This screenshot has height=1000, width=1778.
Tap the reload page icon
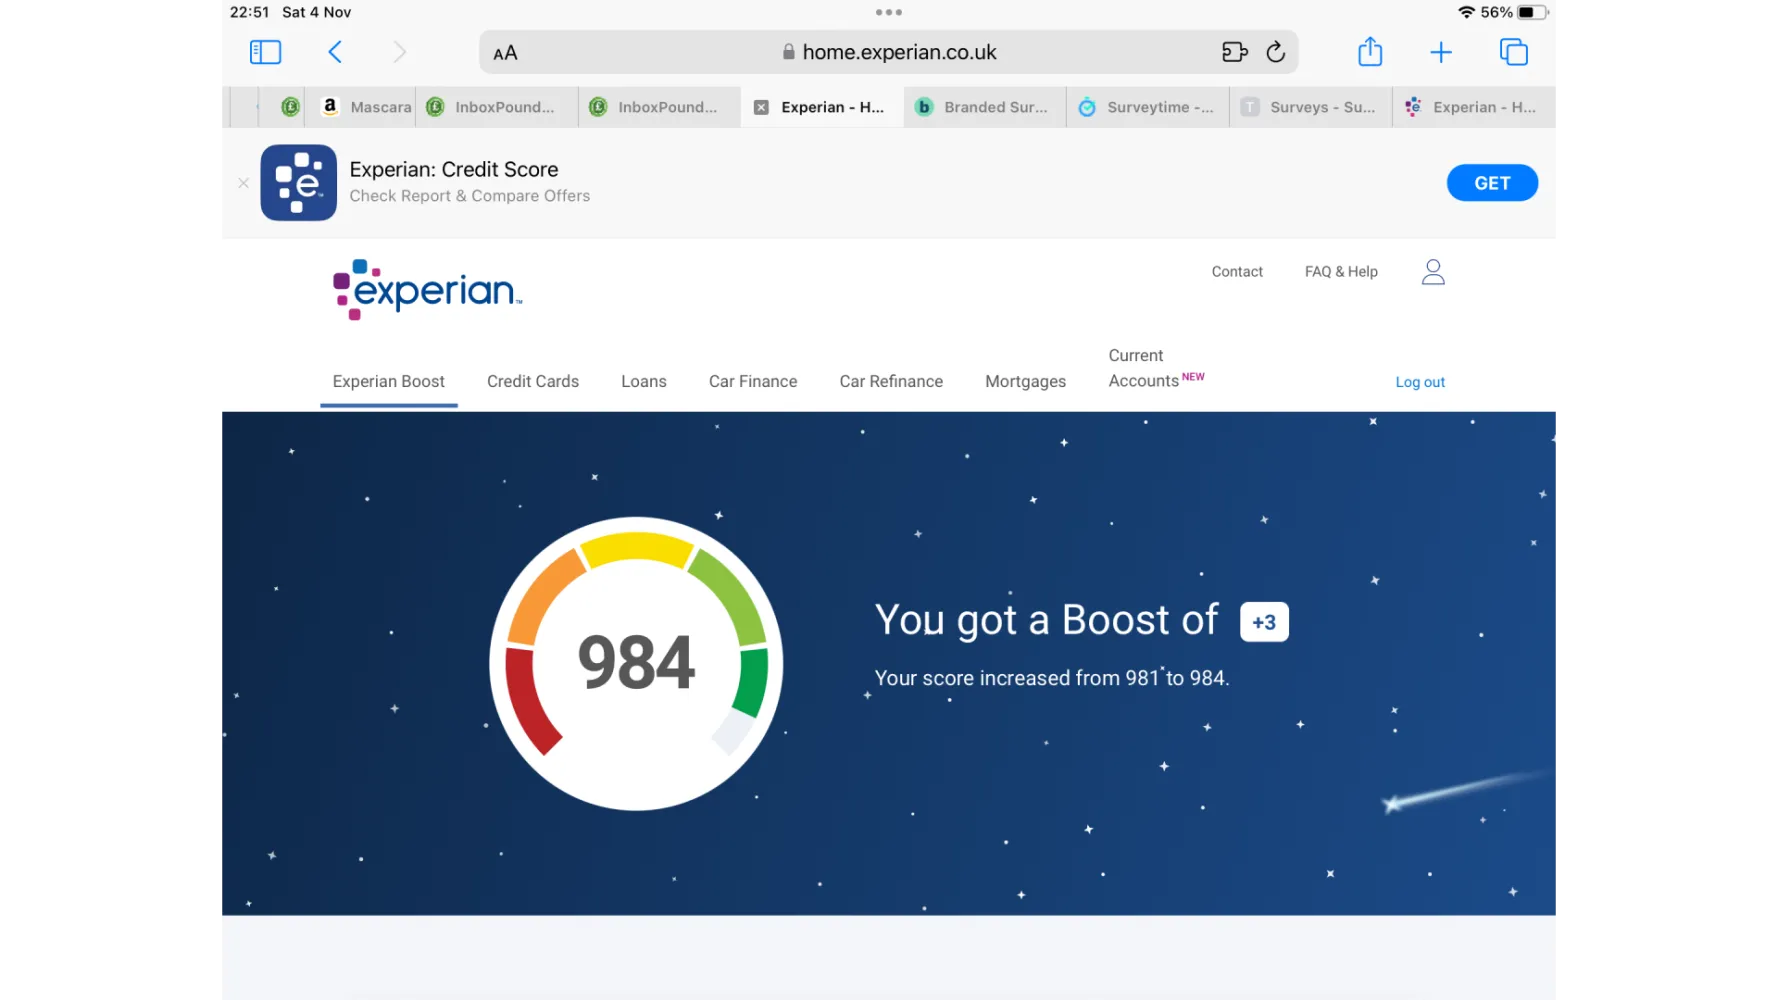click(1276, 52)
